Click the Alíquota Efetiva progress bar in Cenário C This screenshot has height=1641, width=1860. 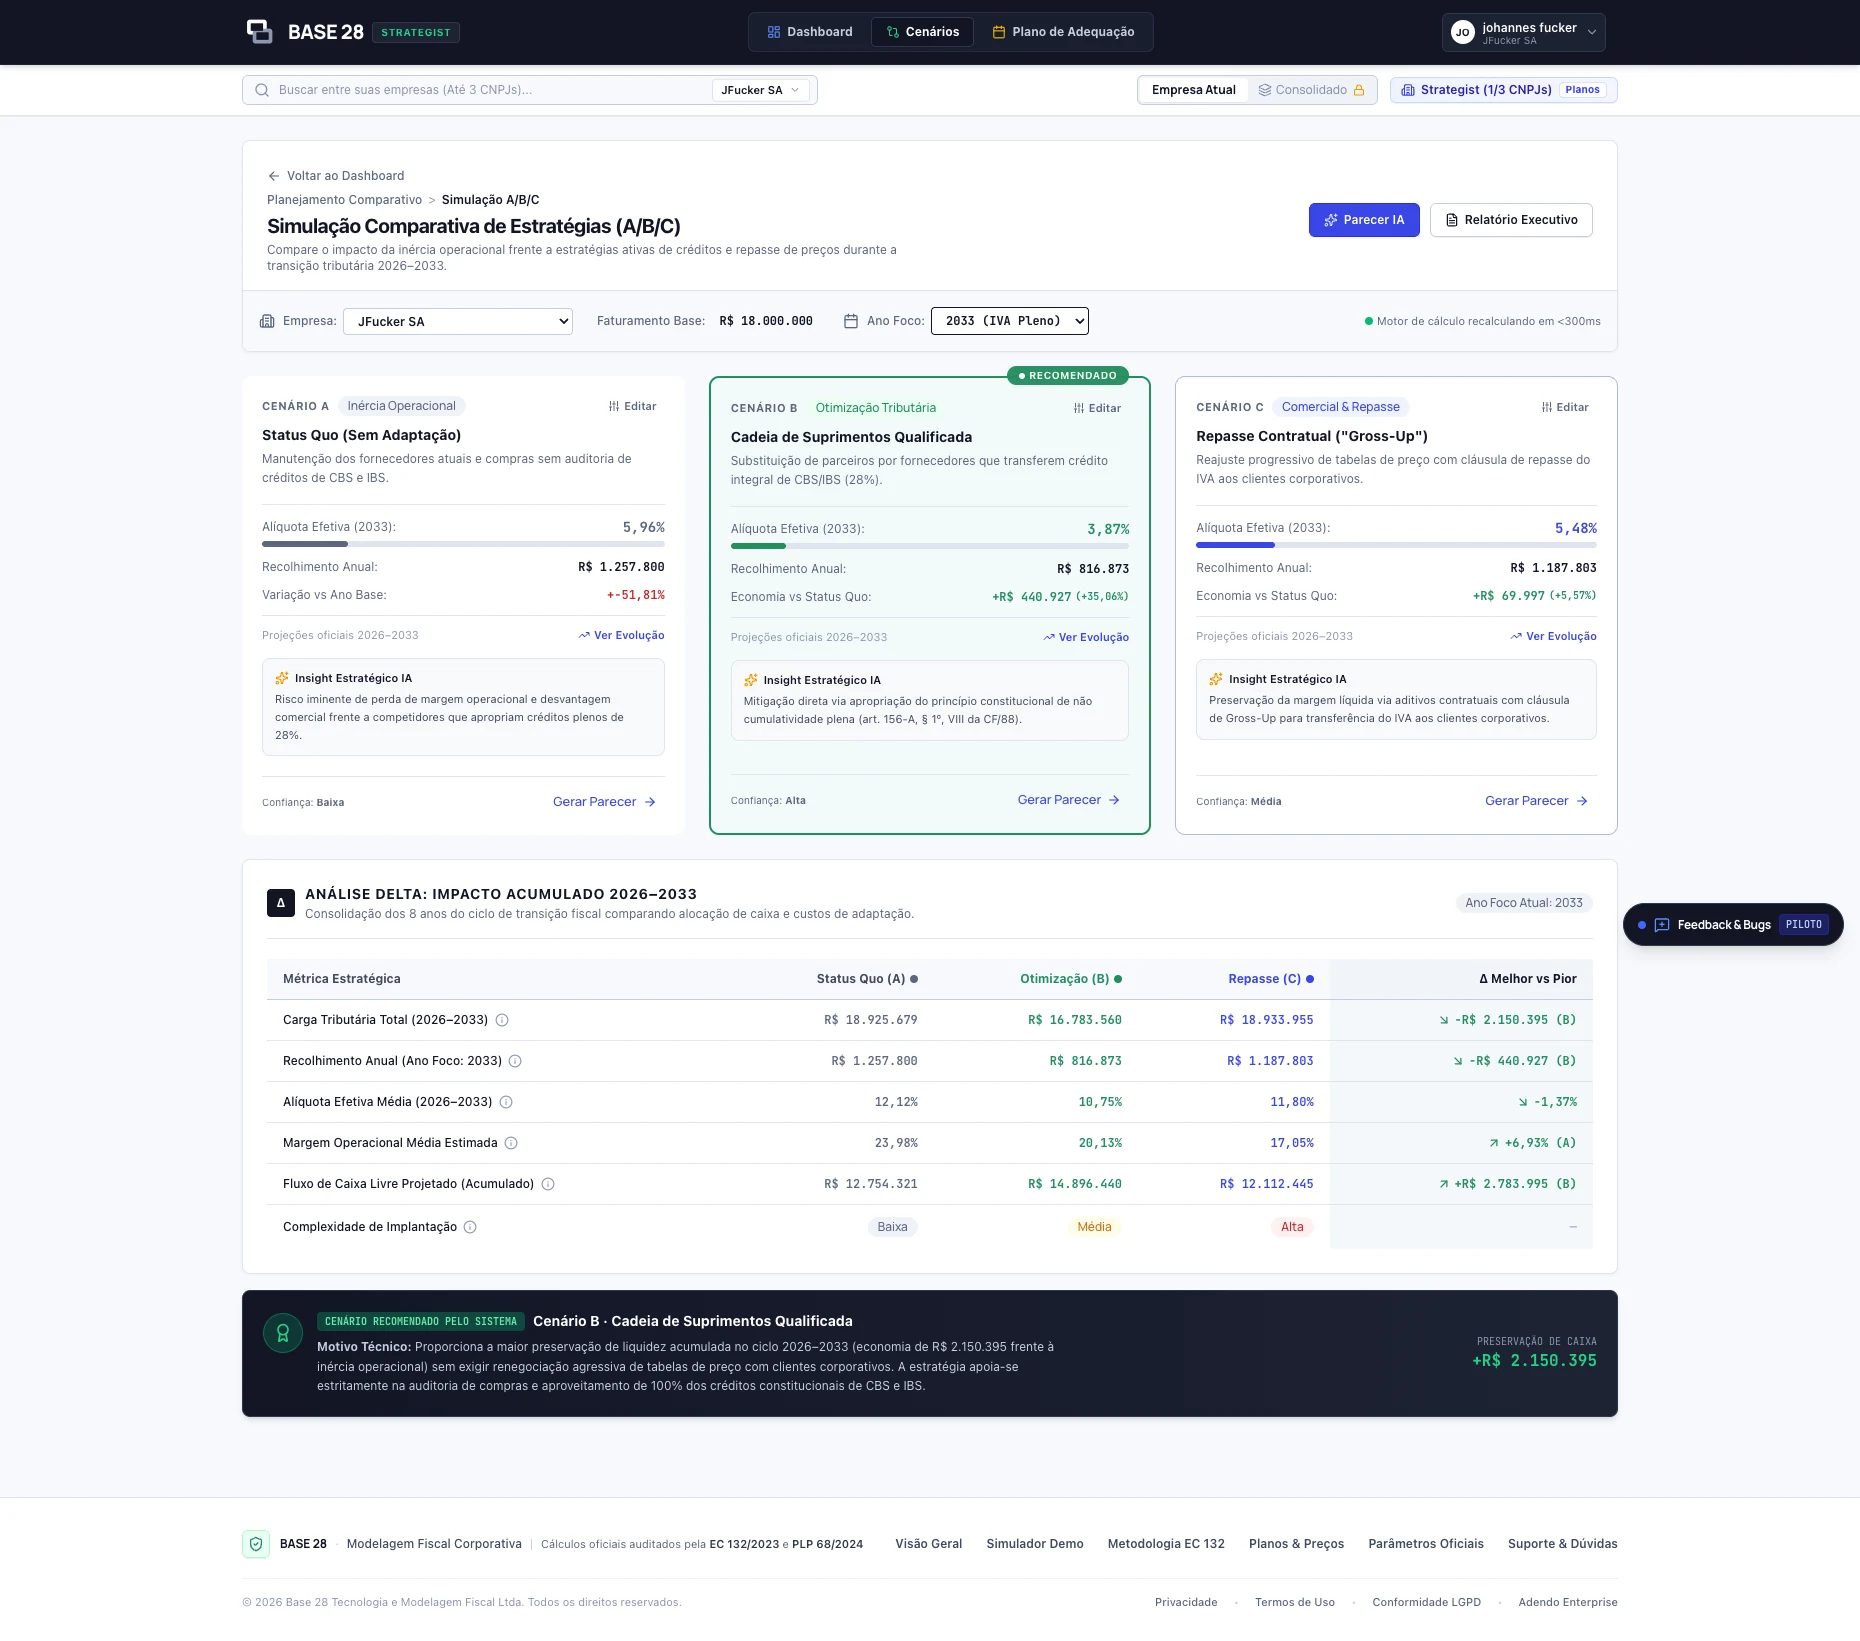pos(1396,545)
